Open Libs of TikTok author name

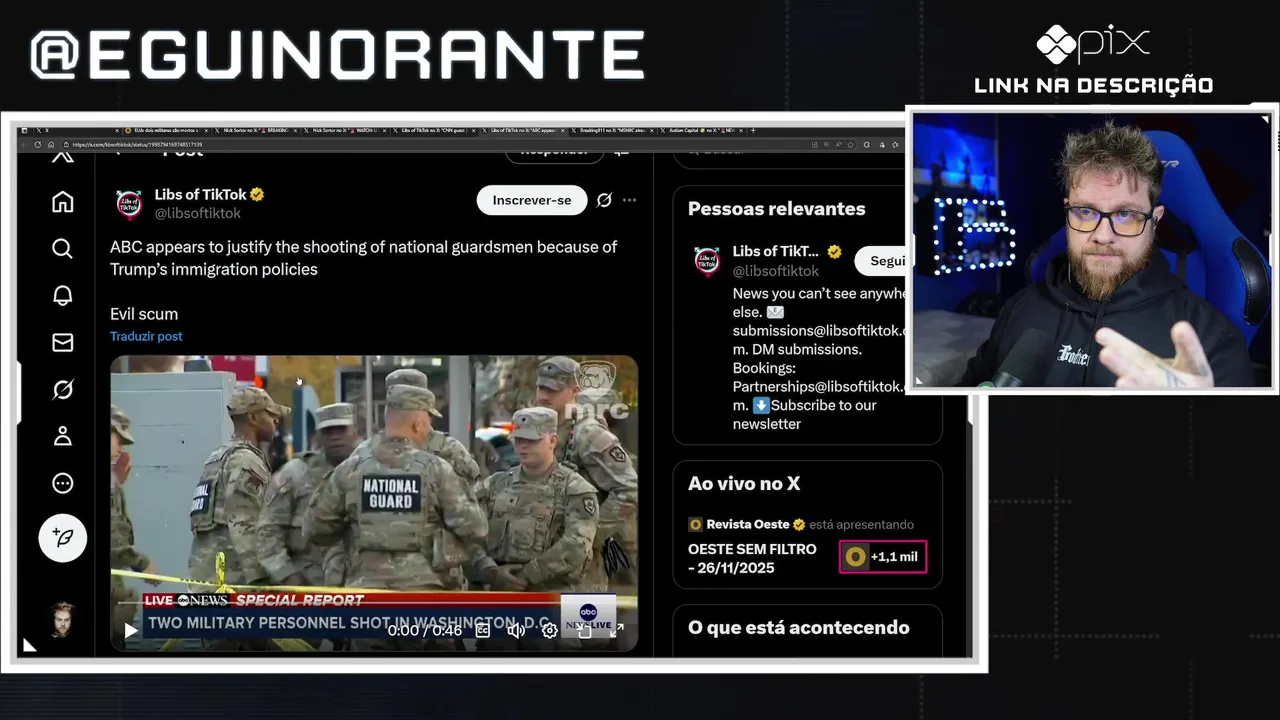click(x=201, y=194)
